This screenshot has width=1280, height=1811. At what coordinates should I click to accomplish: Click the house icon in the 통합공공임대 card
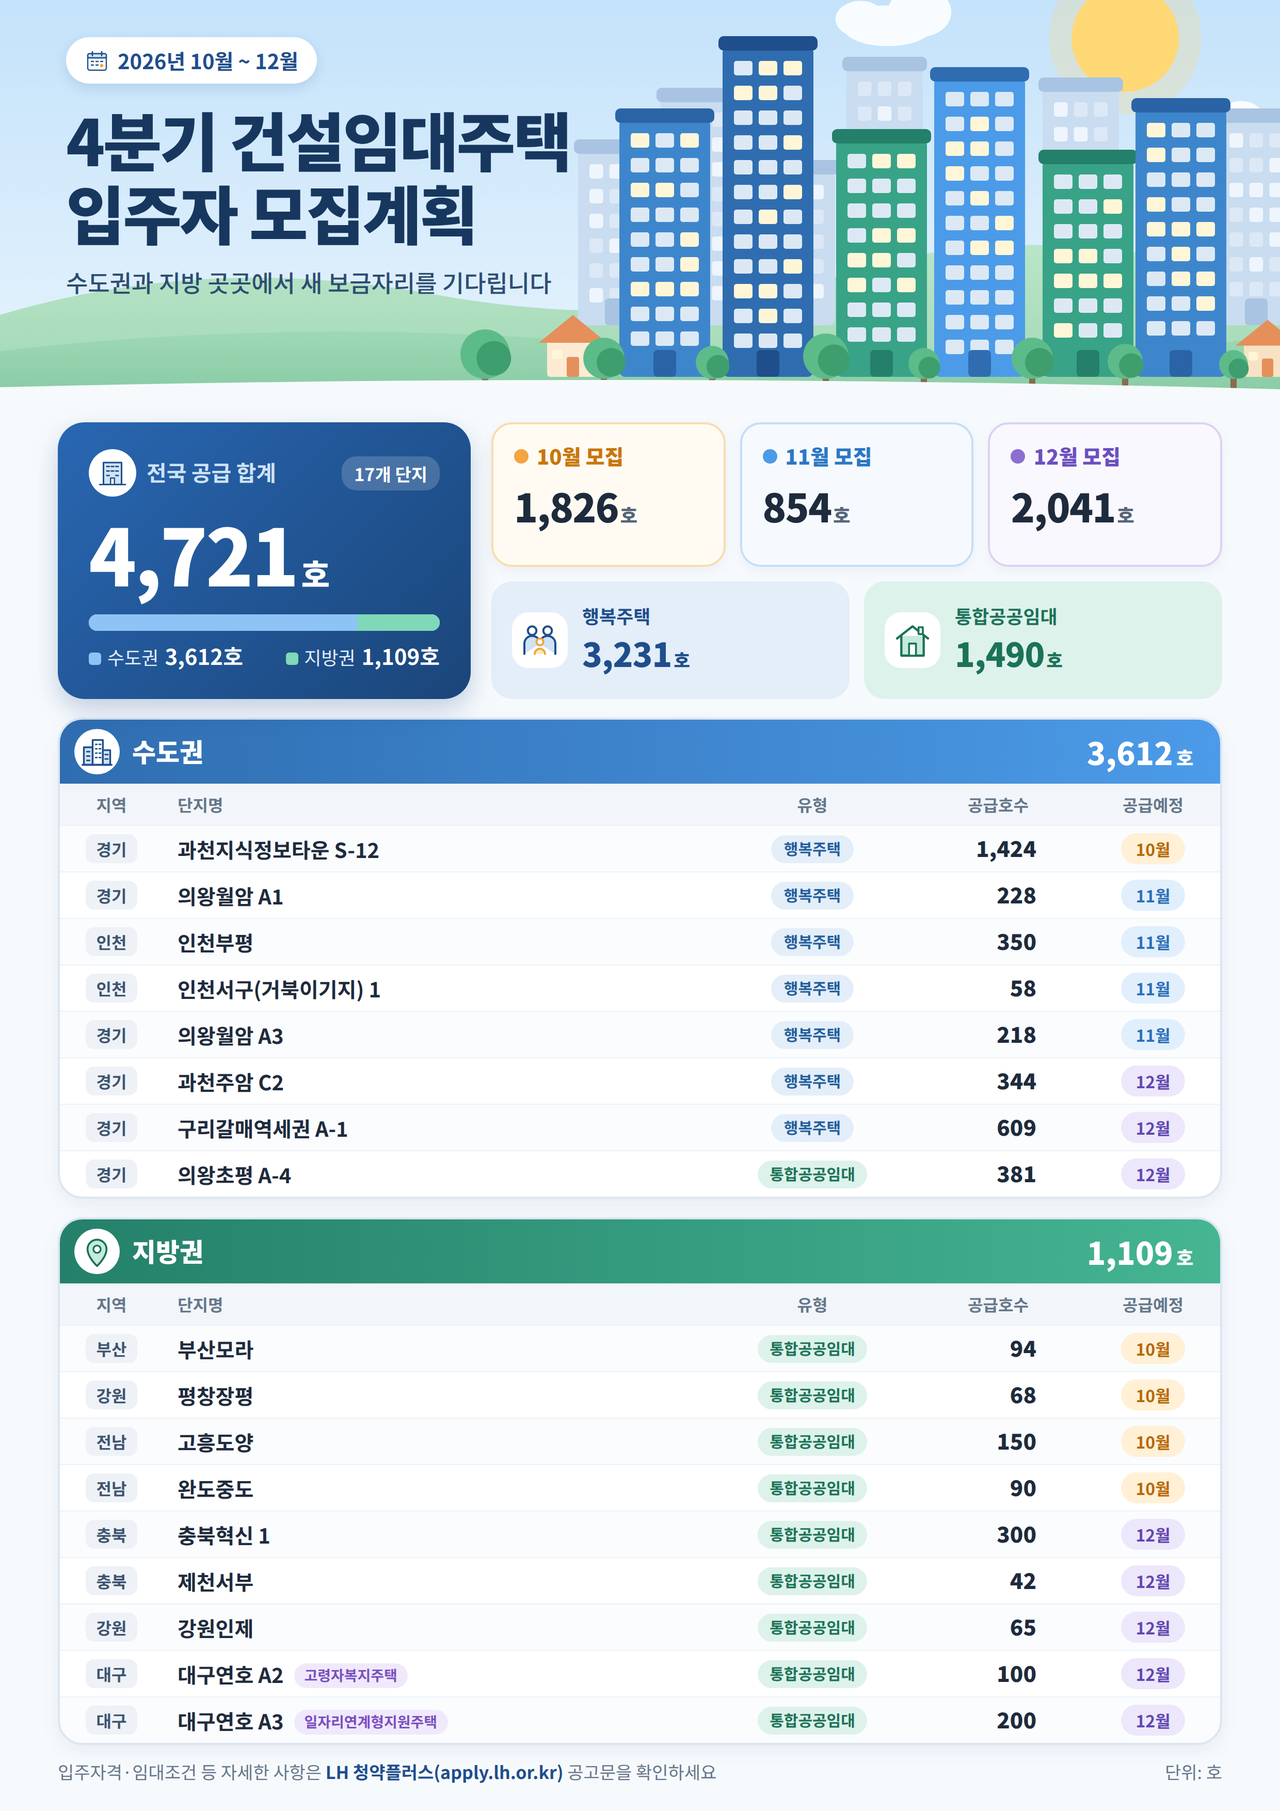[x=912, y=640]
